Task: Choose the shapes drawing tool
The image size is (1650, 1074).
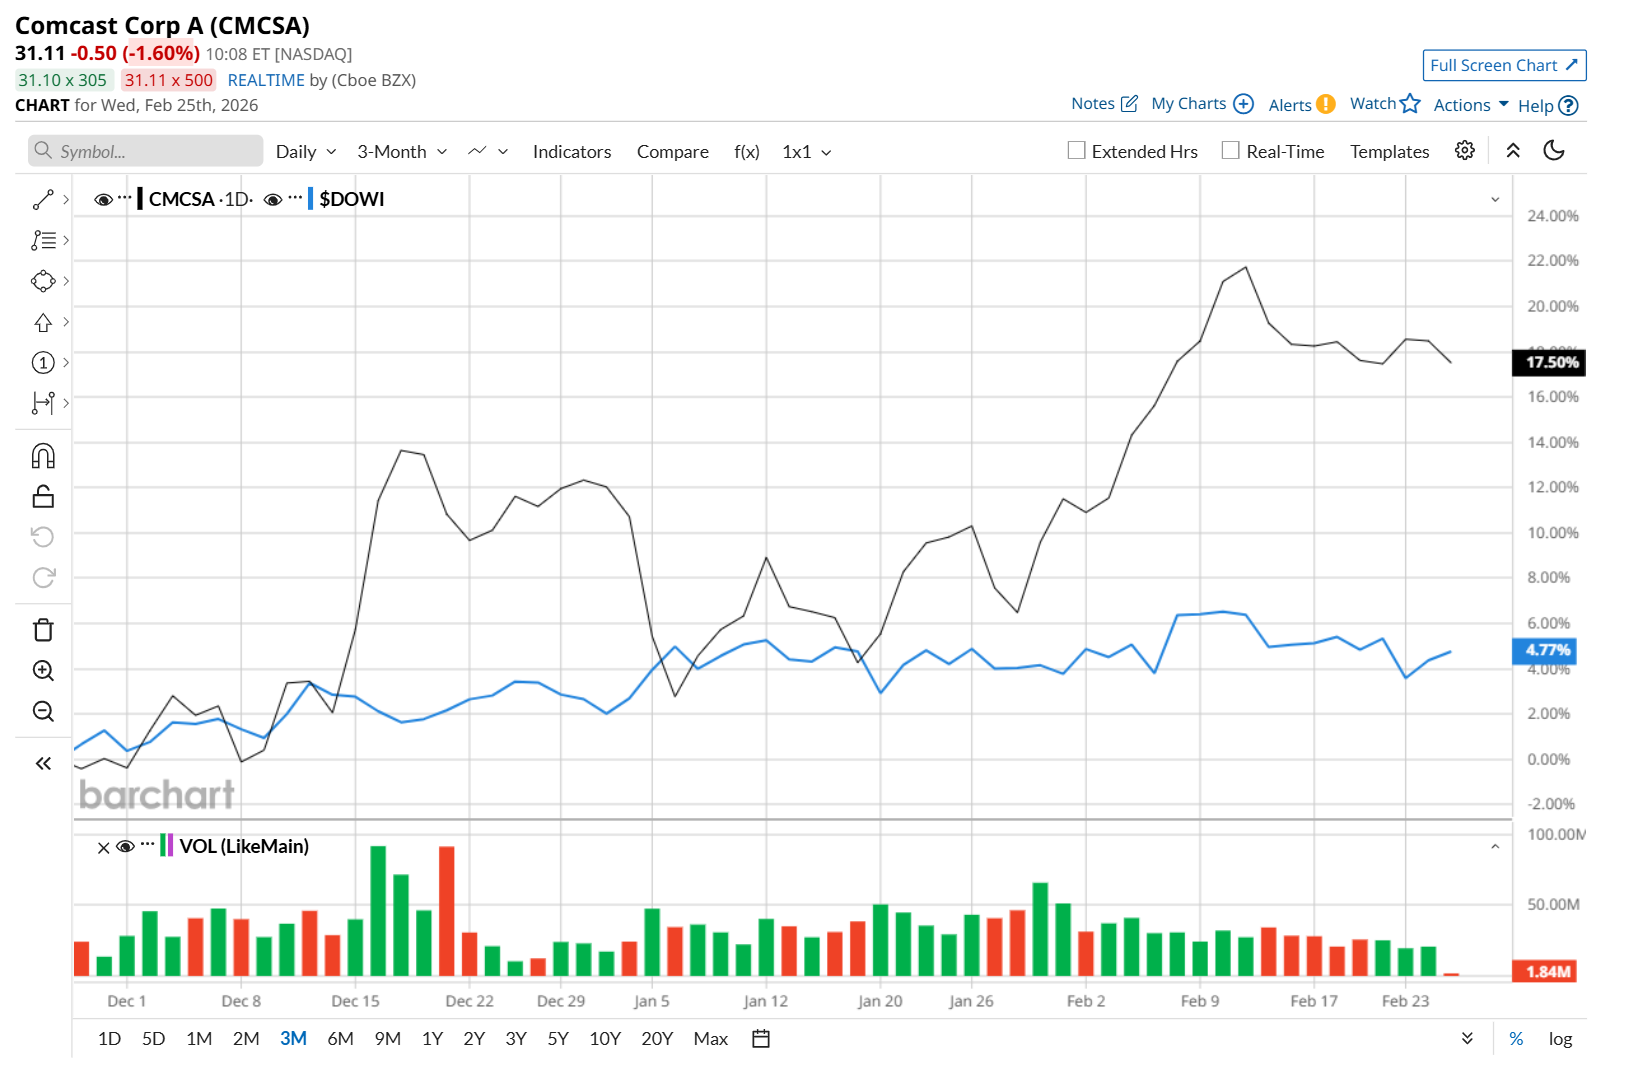Action: click(43, 281)
